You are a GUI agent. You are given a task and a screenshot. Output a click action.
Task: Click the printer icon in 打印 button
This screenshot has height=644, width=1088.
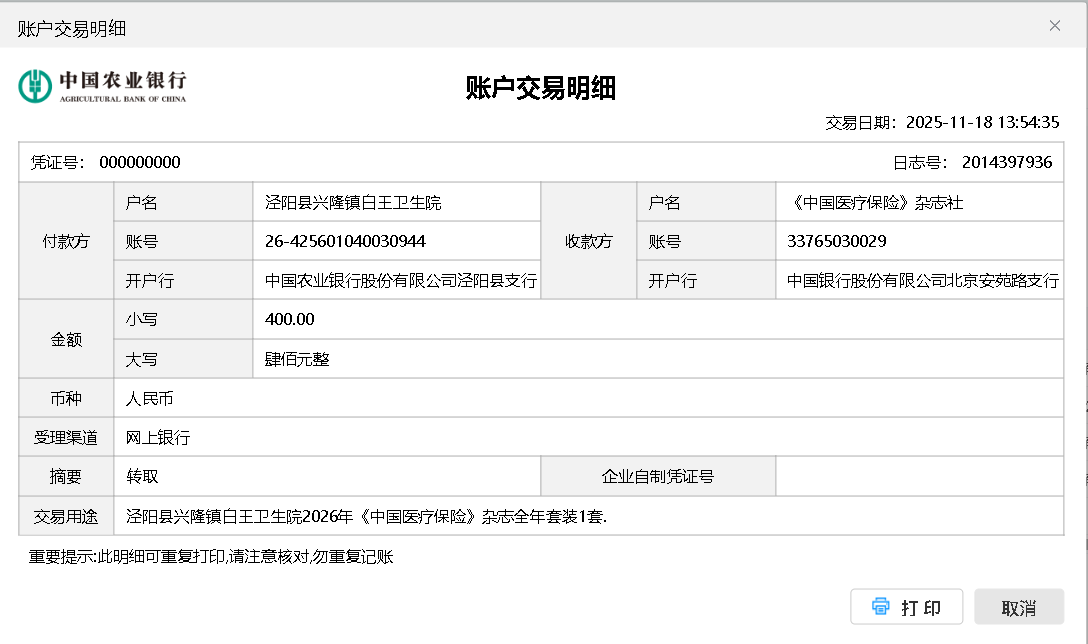[880, 607]
